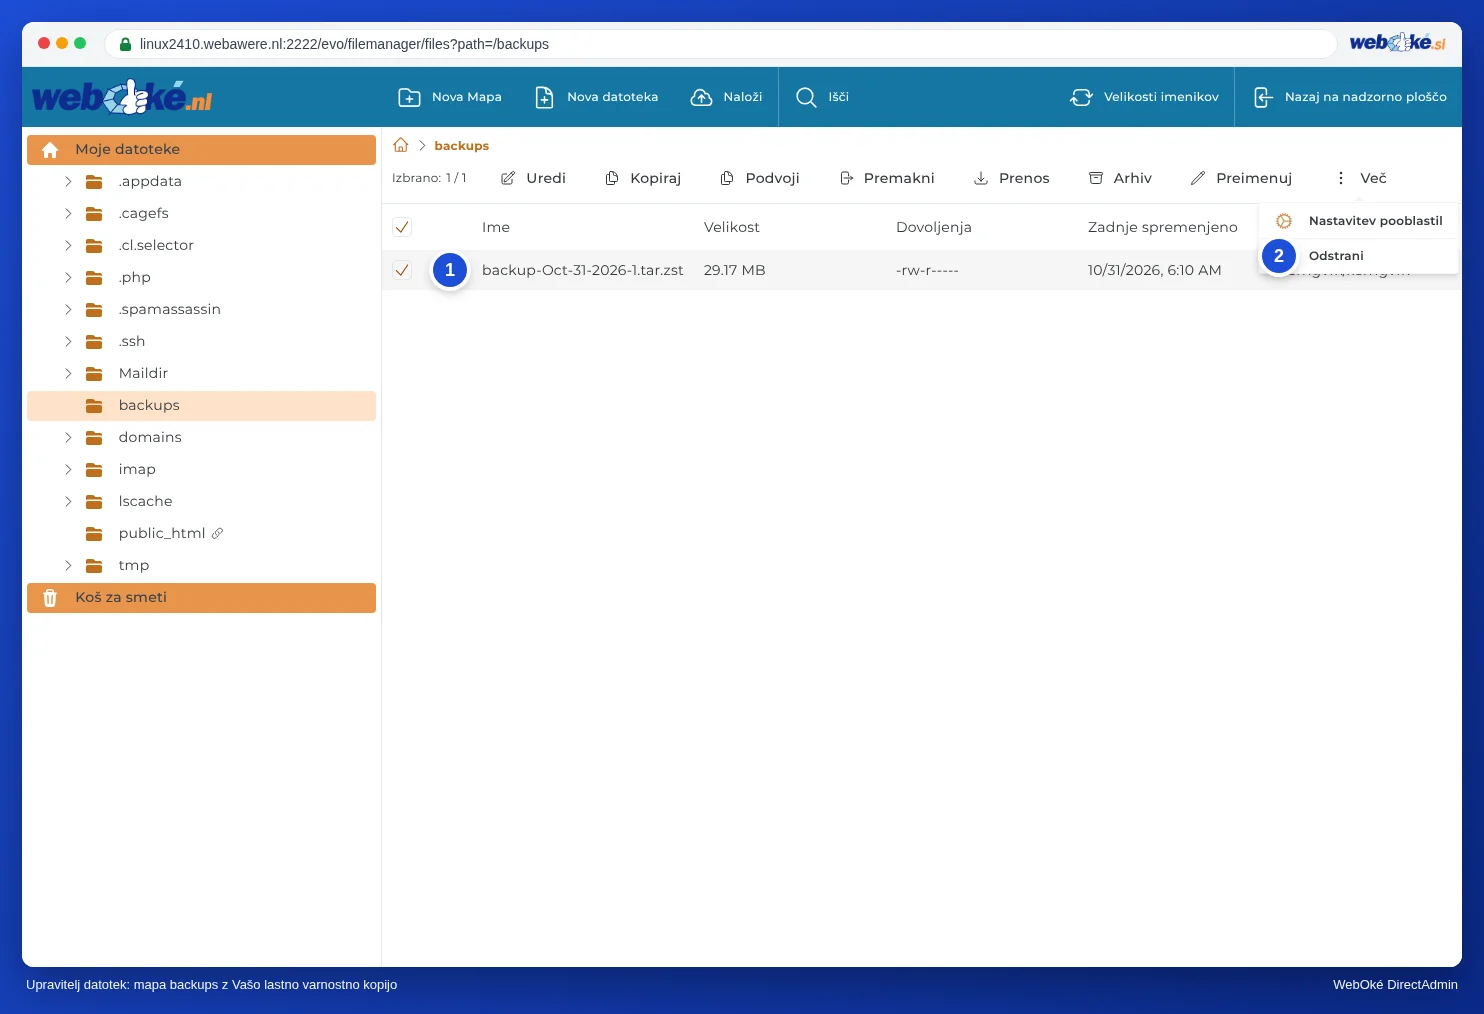The width and height of the screenshot is (1484, 1014).
Task: Click the home icon in the breadcrumb
Action: [401, 145]
